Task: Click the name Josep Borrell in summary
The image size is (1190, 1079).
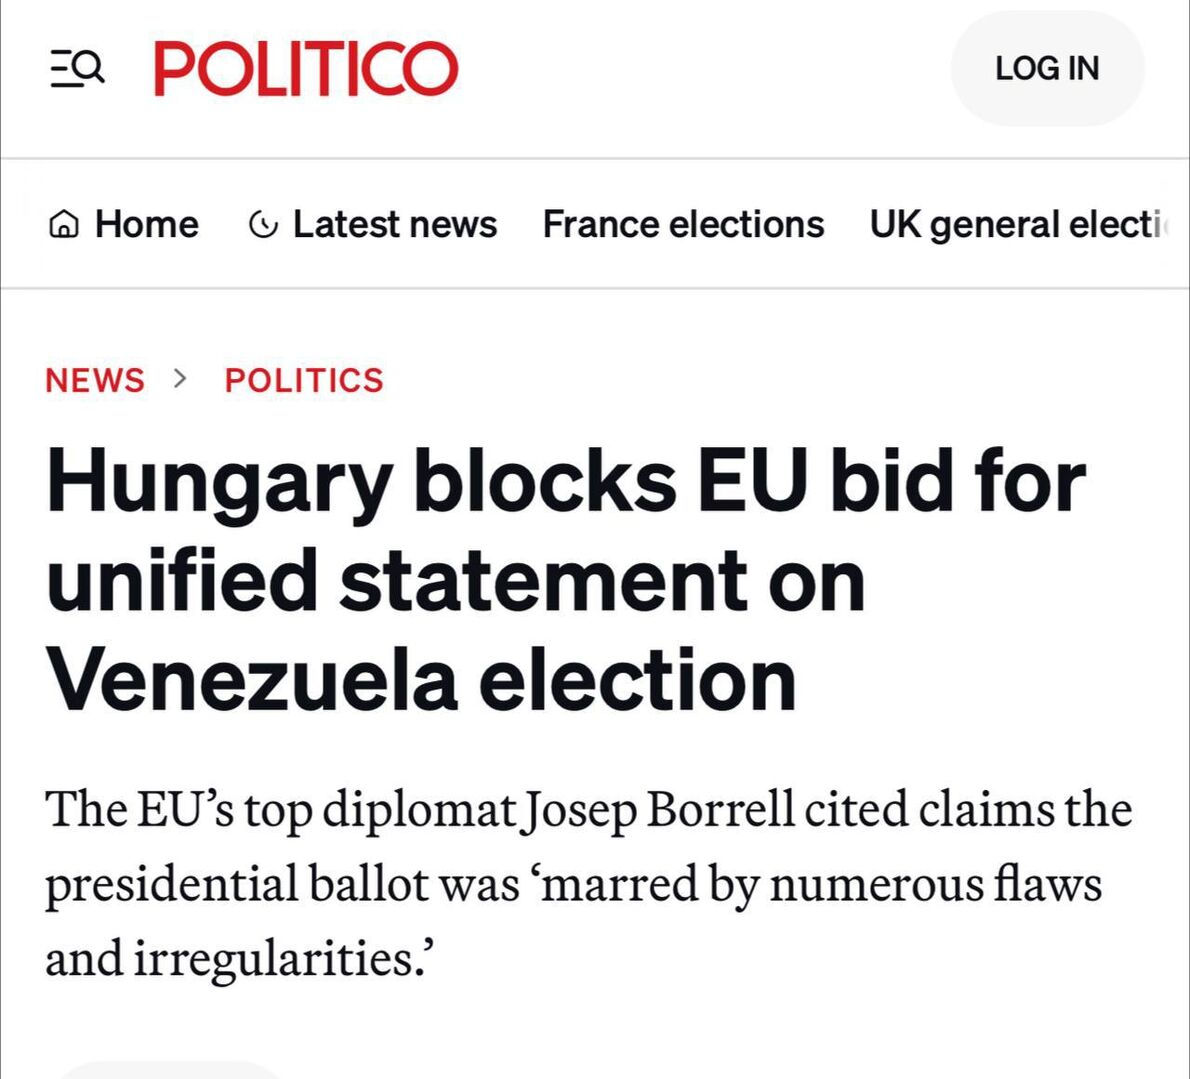Action: click(x=660, y=809)
